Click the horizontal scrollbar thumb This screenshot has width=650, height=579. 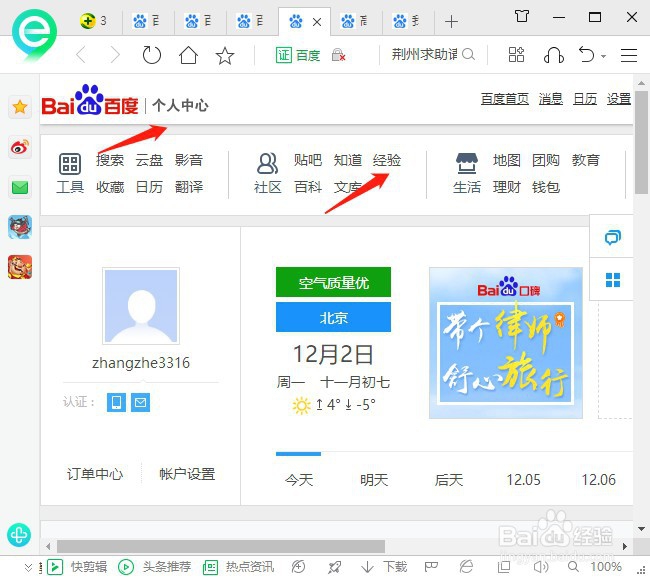point(221,546)
